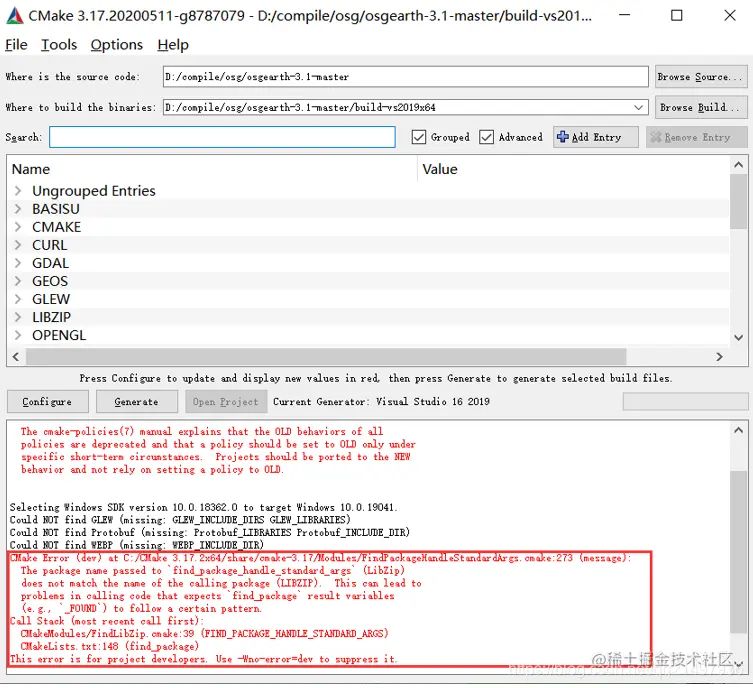Select the OPENGL row label
The width and height of the screenshot is (753, 688).
(x=59, y=335)
